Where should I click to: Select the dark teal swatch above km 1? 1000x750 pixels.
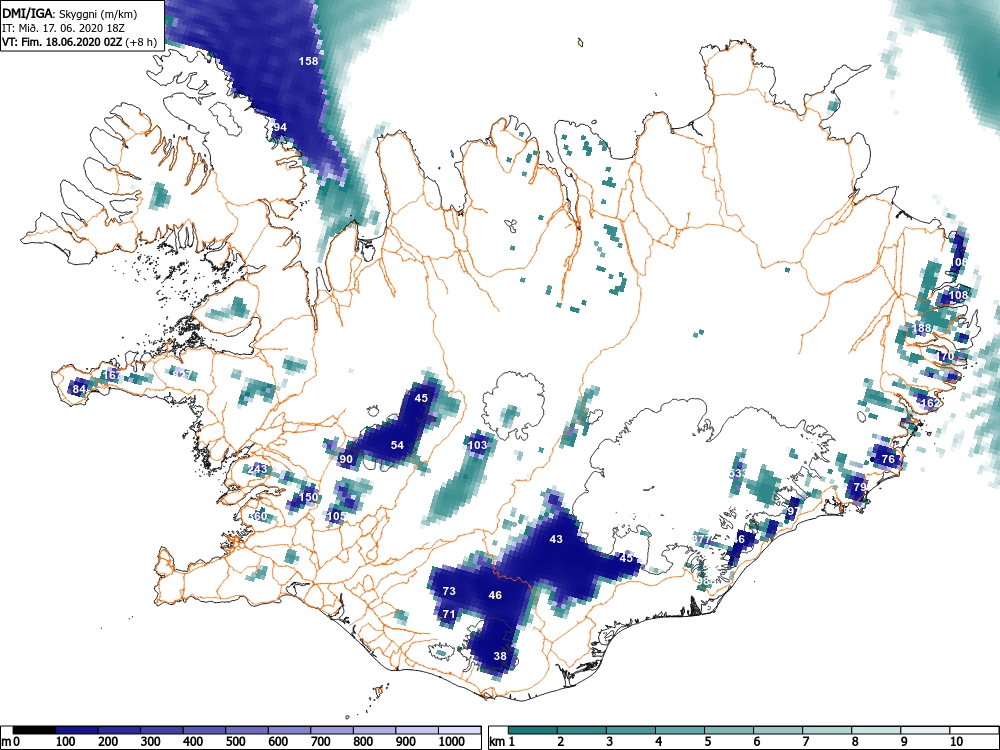(533, 730)
